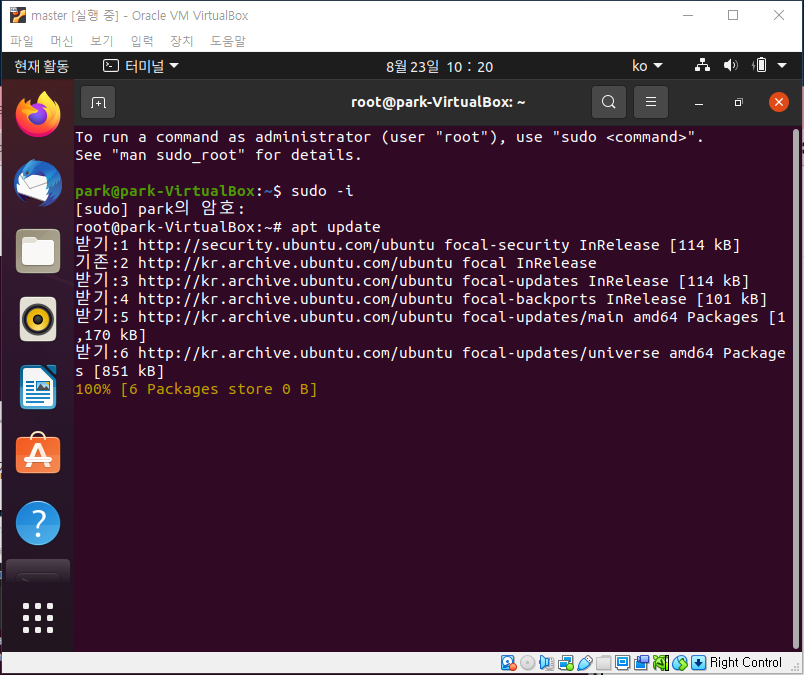Screen dimensions: 804x675
Task: Open Firefox from the Ubuntu dock
Action: click(x=38, y=114)
